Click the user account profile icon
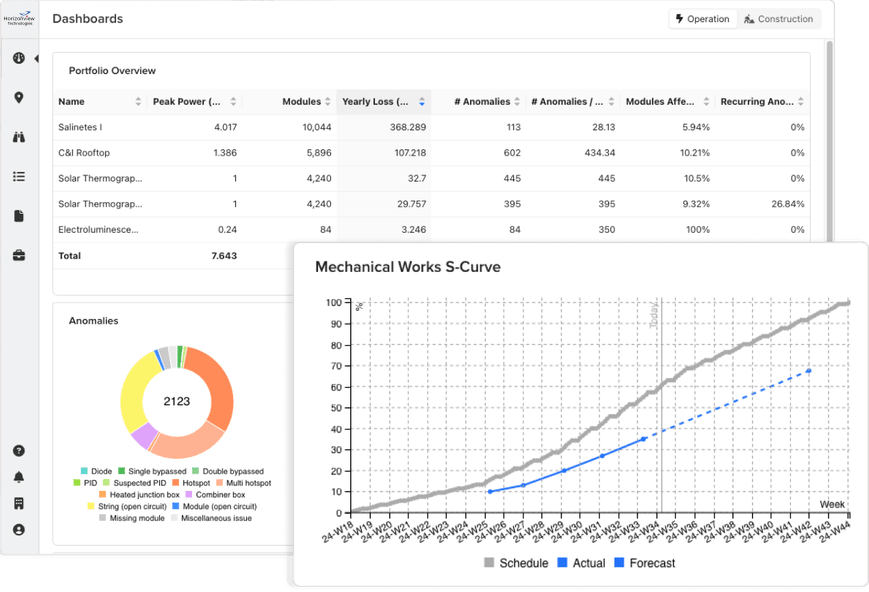 click(x=19, y=530)
